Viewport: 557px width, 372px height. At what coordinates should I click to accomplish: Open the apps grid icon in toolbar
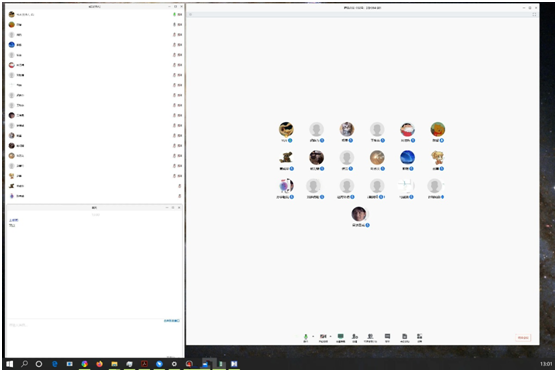(420, 336)
